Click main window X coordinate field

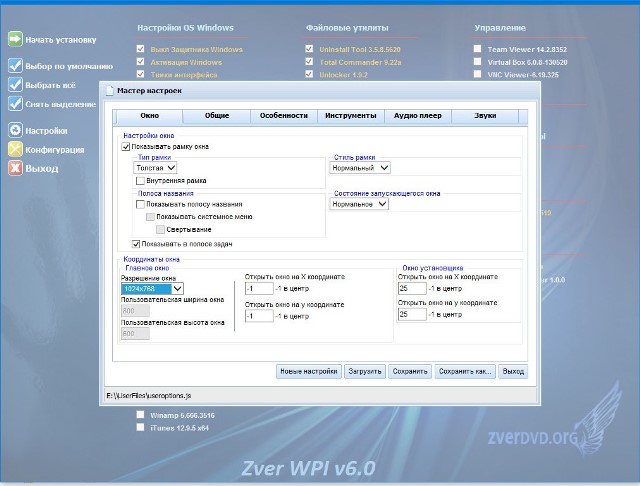coord(259,288)
